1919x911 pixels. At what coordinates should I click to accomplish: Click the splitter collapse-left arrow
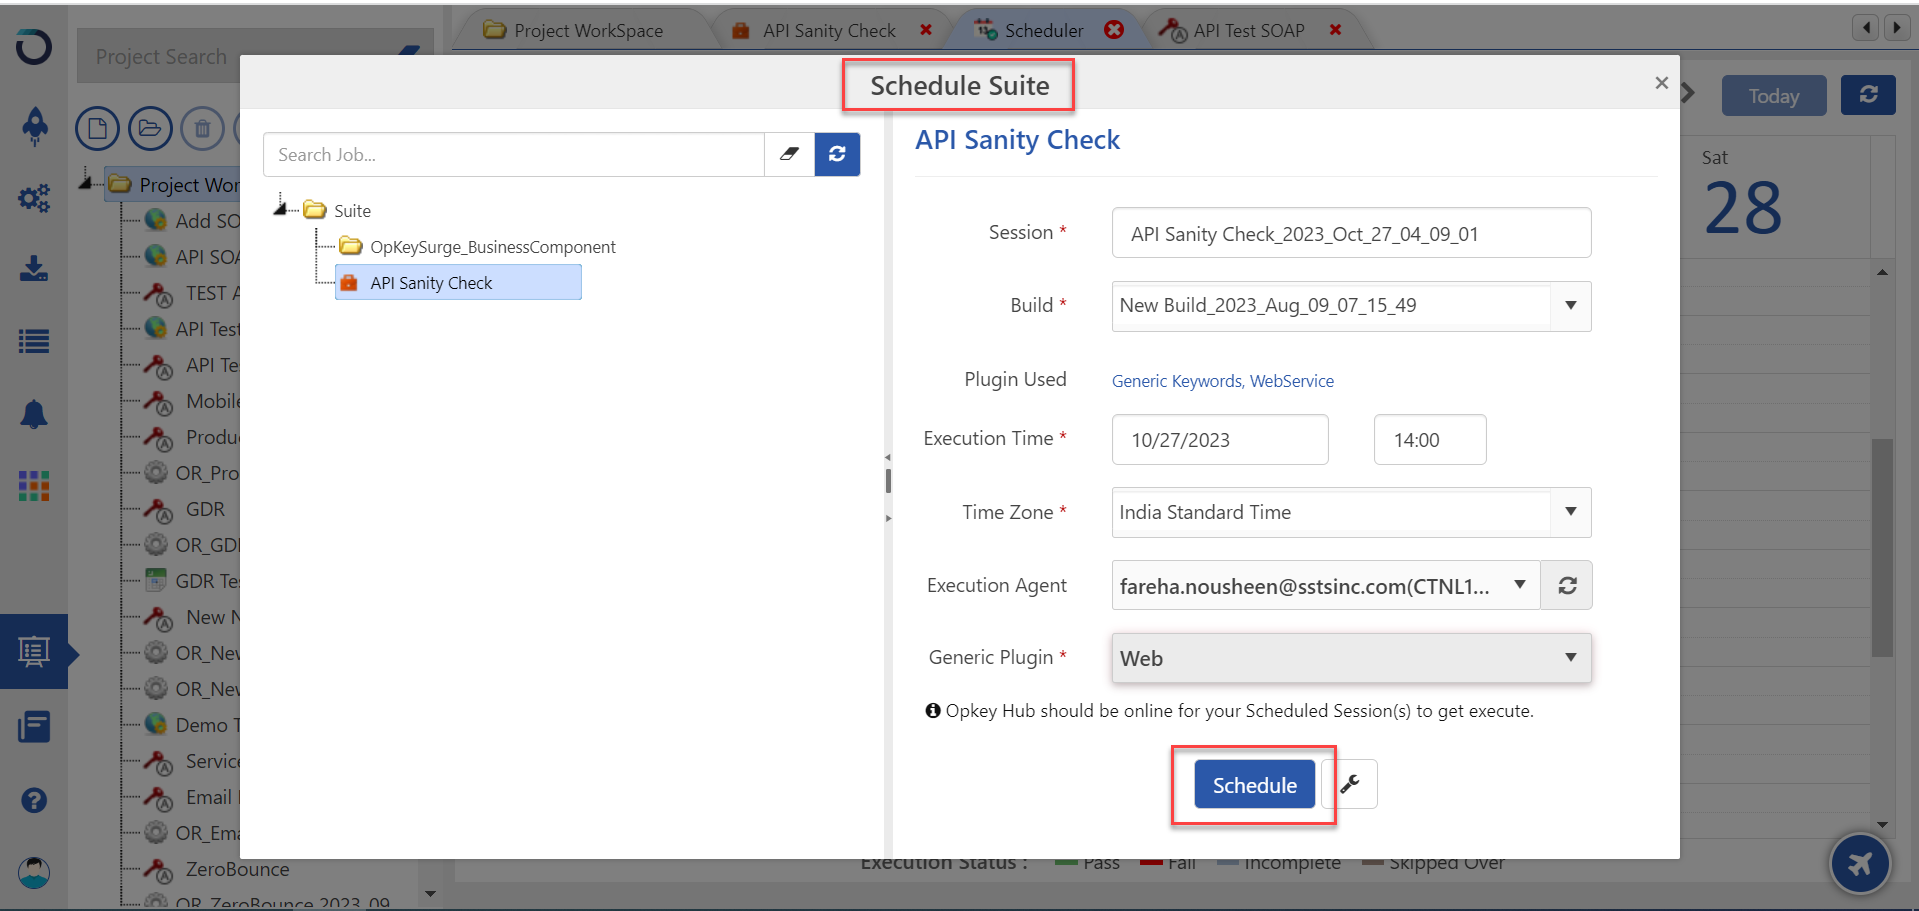(887, 457)
